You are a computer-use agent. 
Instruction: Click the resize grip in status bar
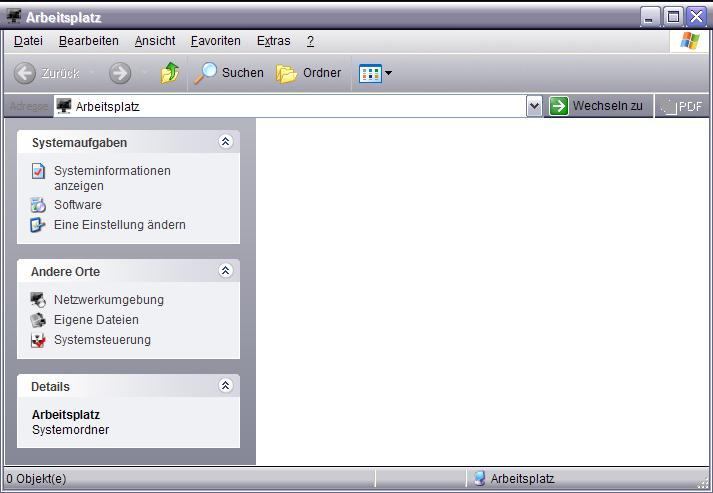(x=703, y=484)
